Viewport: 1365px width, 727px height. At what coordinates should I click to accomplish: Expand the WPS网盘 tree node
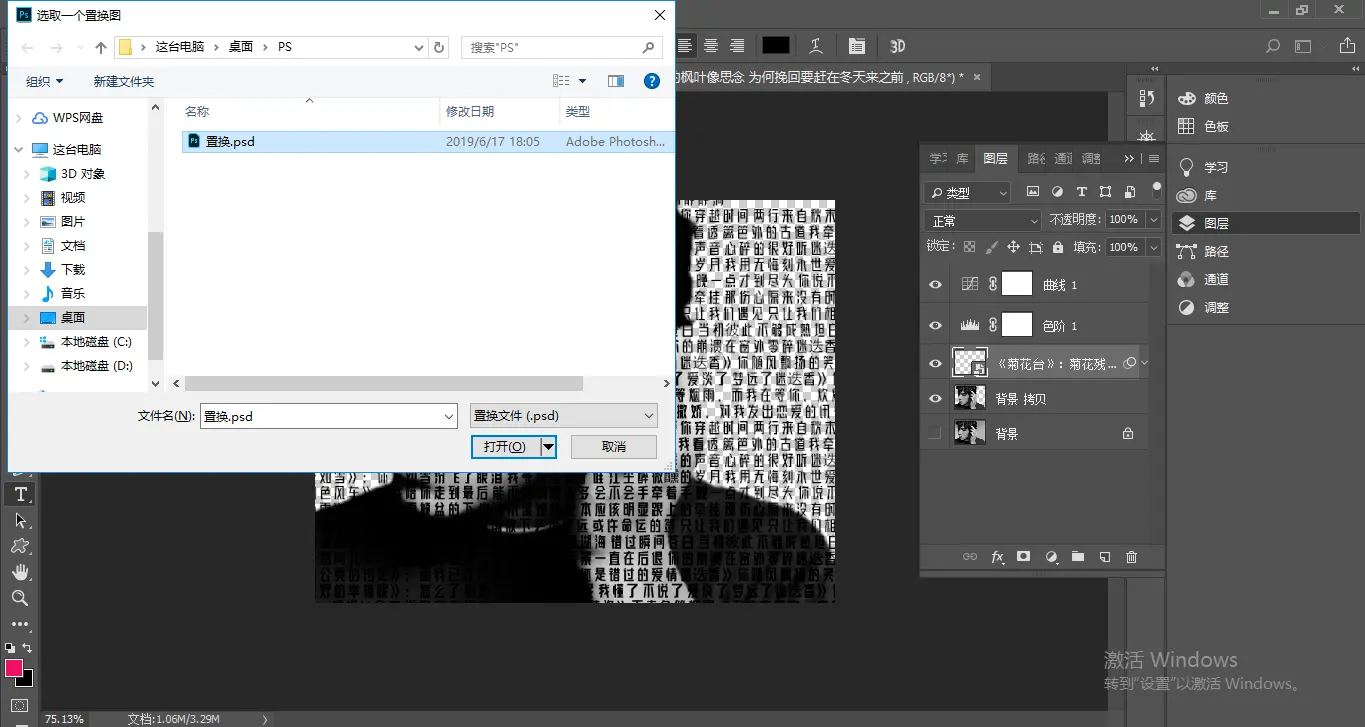[x=19, y=118]
